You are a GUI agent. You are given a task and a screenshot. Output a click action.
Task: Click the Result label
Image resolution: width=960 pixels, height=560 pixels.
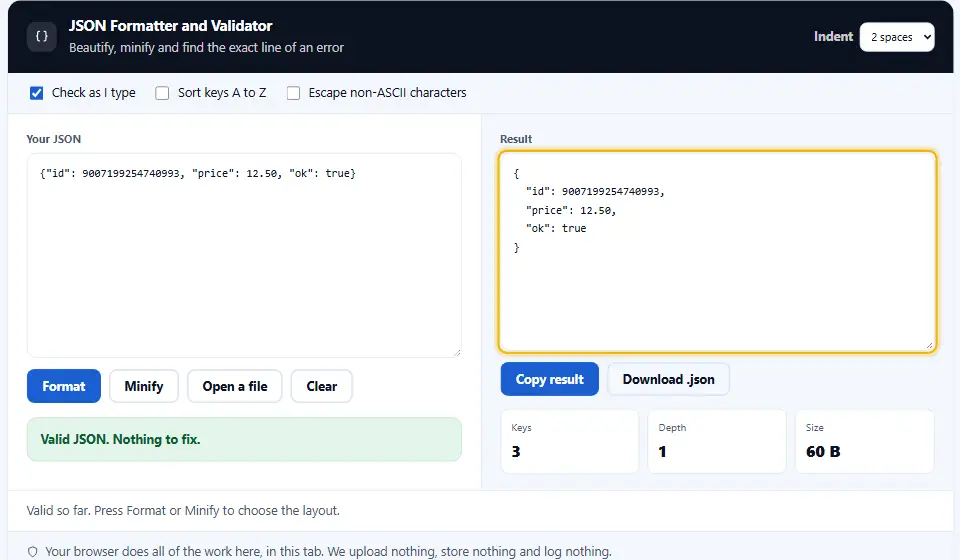coord(516,139)
